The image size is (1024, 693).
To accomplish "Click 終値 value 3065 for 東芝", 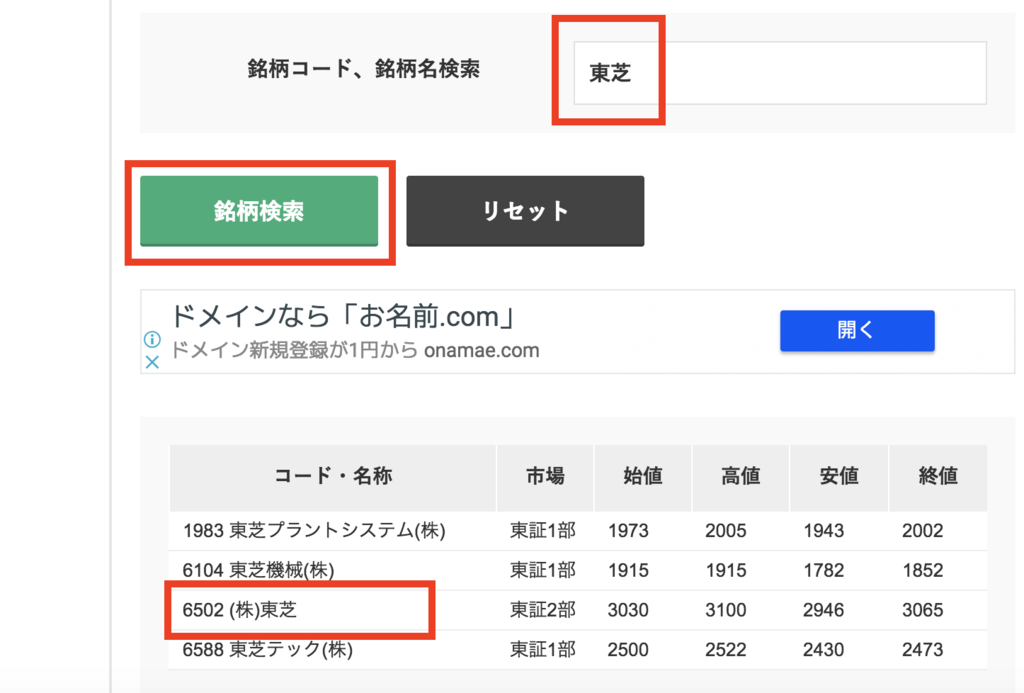I will click(x=923, y=610).
